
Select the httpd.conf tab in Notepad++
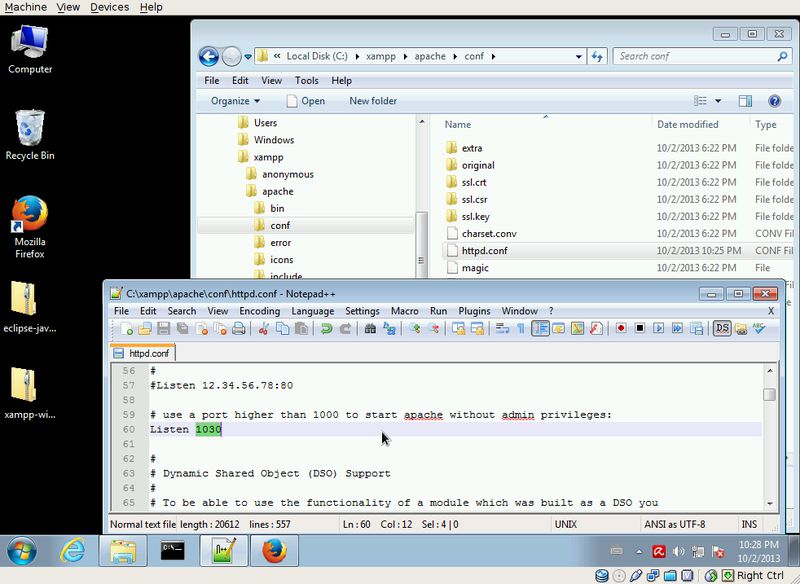click(141, 353)
